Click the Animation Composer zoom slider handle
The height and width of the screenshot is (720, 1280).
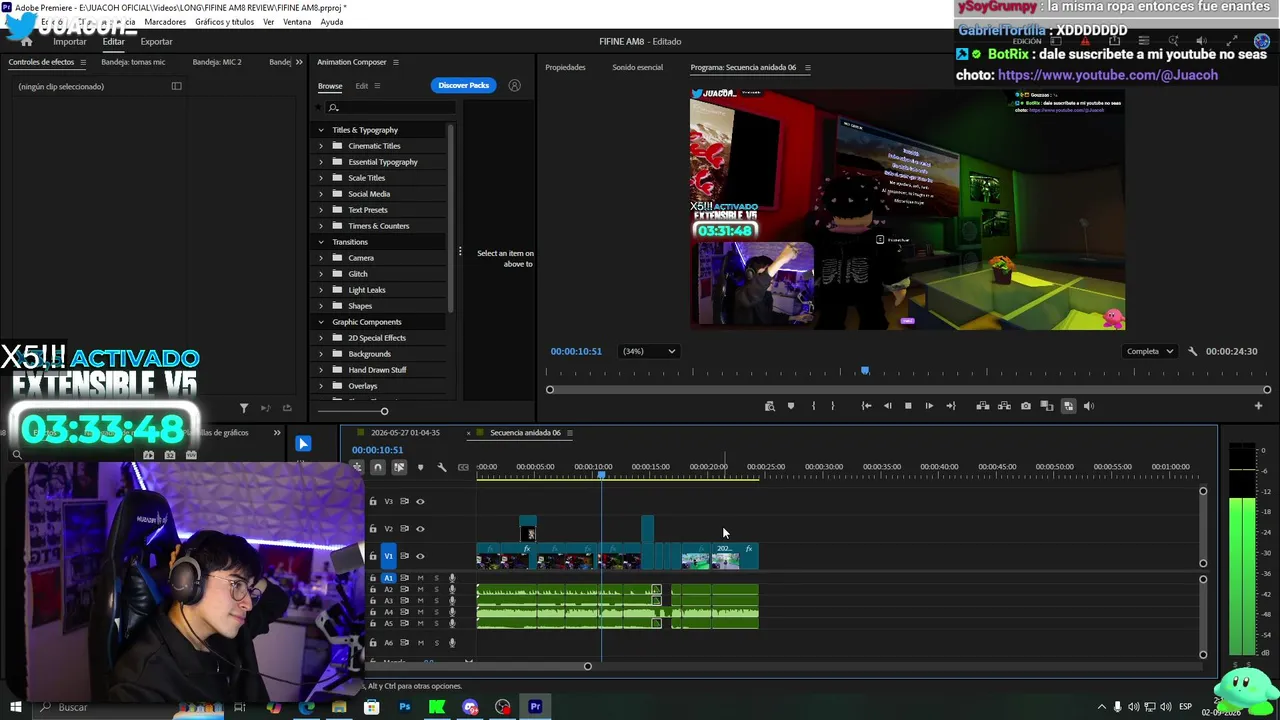pyautogui.click(x=384, y=411)
